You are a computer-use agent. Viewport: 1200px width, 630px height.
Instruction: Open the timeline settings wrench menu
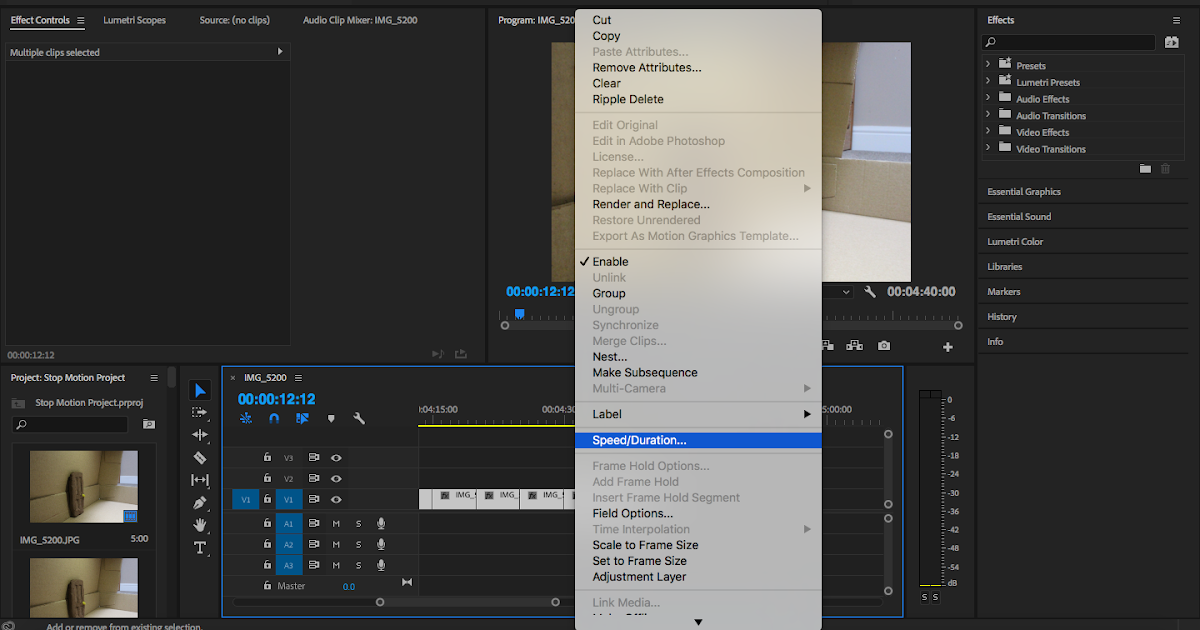click(359, 418)
